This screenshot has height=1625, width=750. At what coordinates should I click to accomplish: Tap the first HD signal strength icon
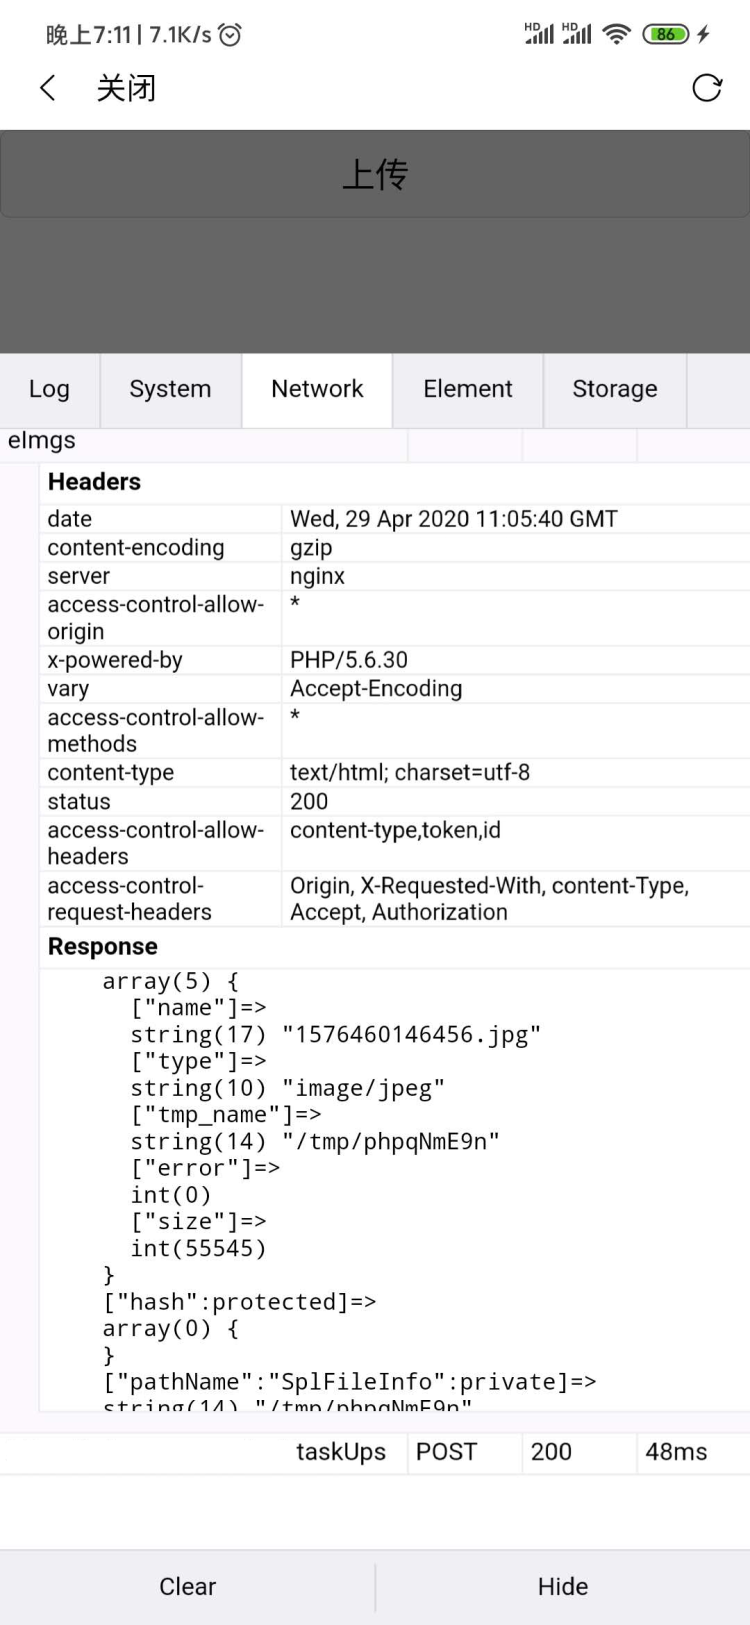[x=539, y=34]
